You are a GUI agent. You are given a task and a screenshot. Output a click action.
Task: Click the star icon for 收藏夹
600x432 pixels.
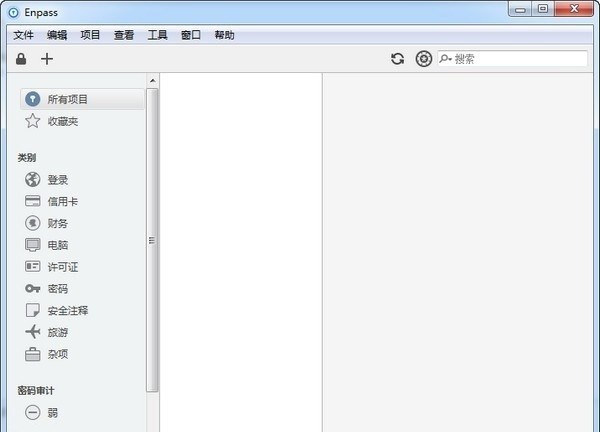tap(33, 121)
